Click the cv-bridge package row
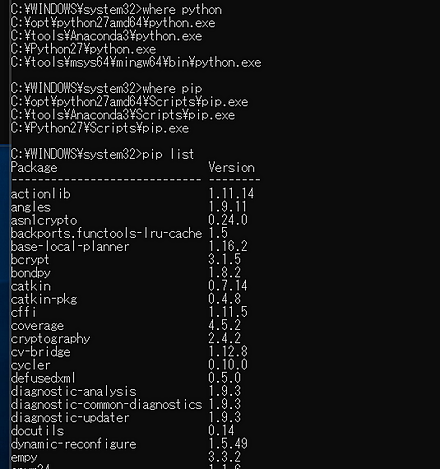 pyautogui.click(x=129, y=352)
